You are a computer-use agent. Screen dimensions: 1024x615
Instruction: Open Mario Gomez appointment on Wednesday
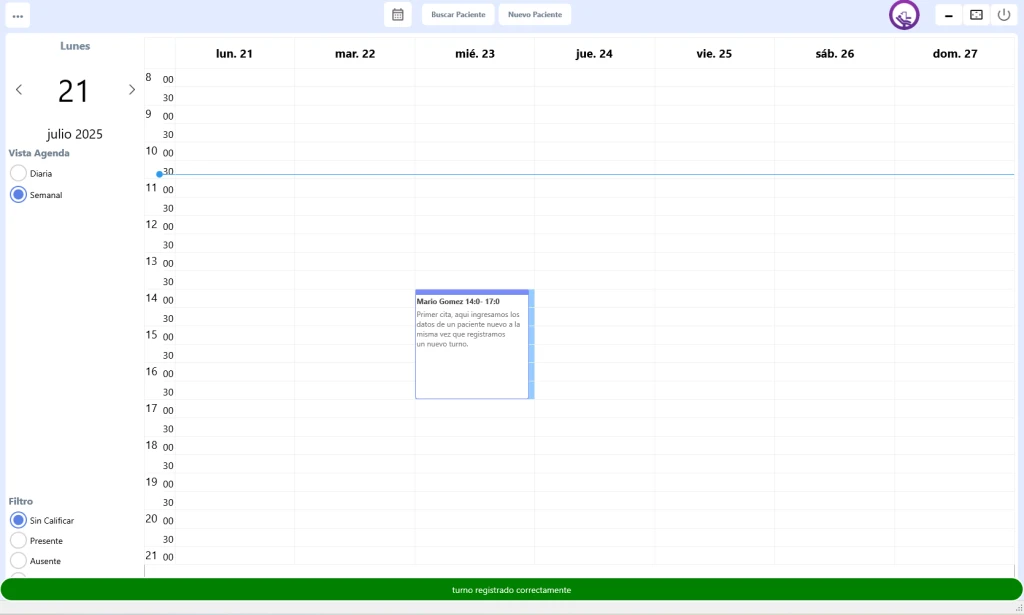tap(472, 343)
